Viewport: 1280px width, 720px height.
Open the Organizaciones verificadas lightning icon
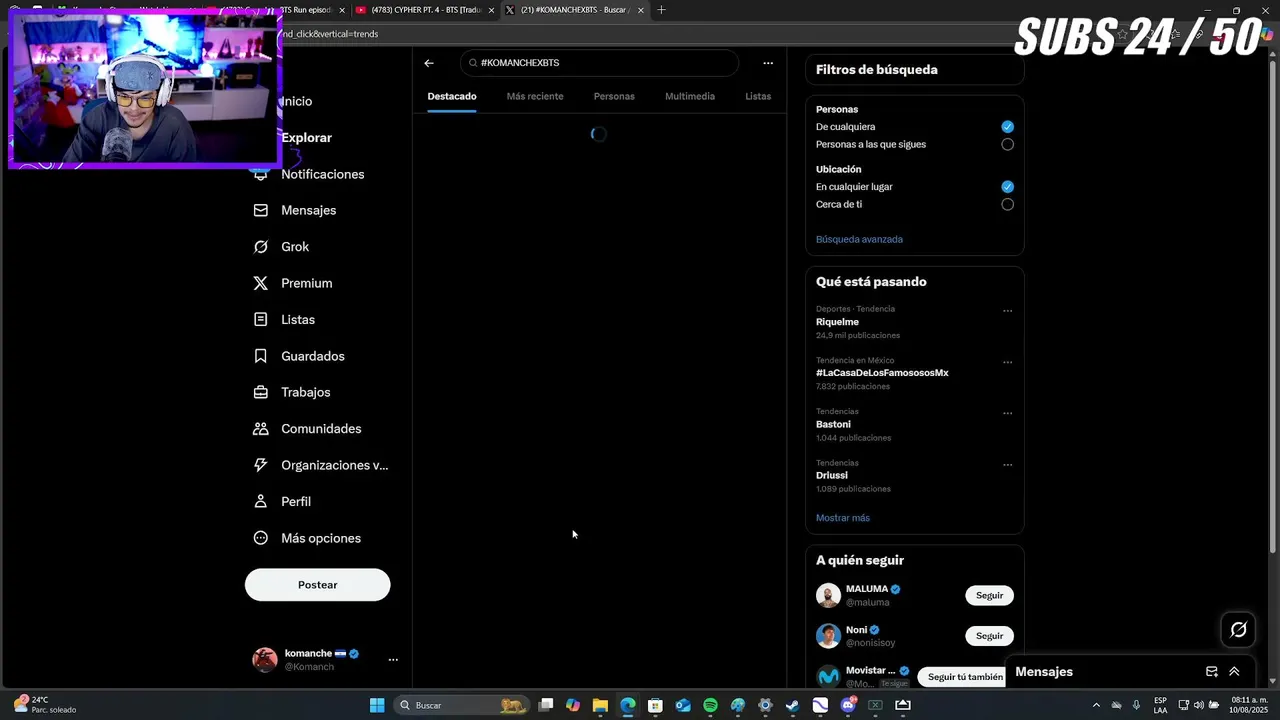coord(260,465)
